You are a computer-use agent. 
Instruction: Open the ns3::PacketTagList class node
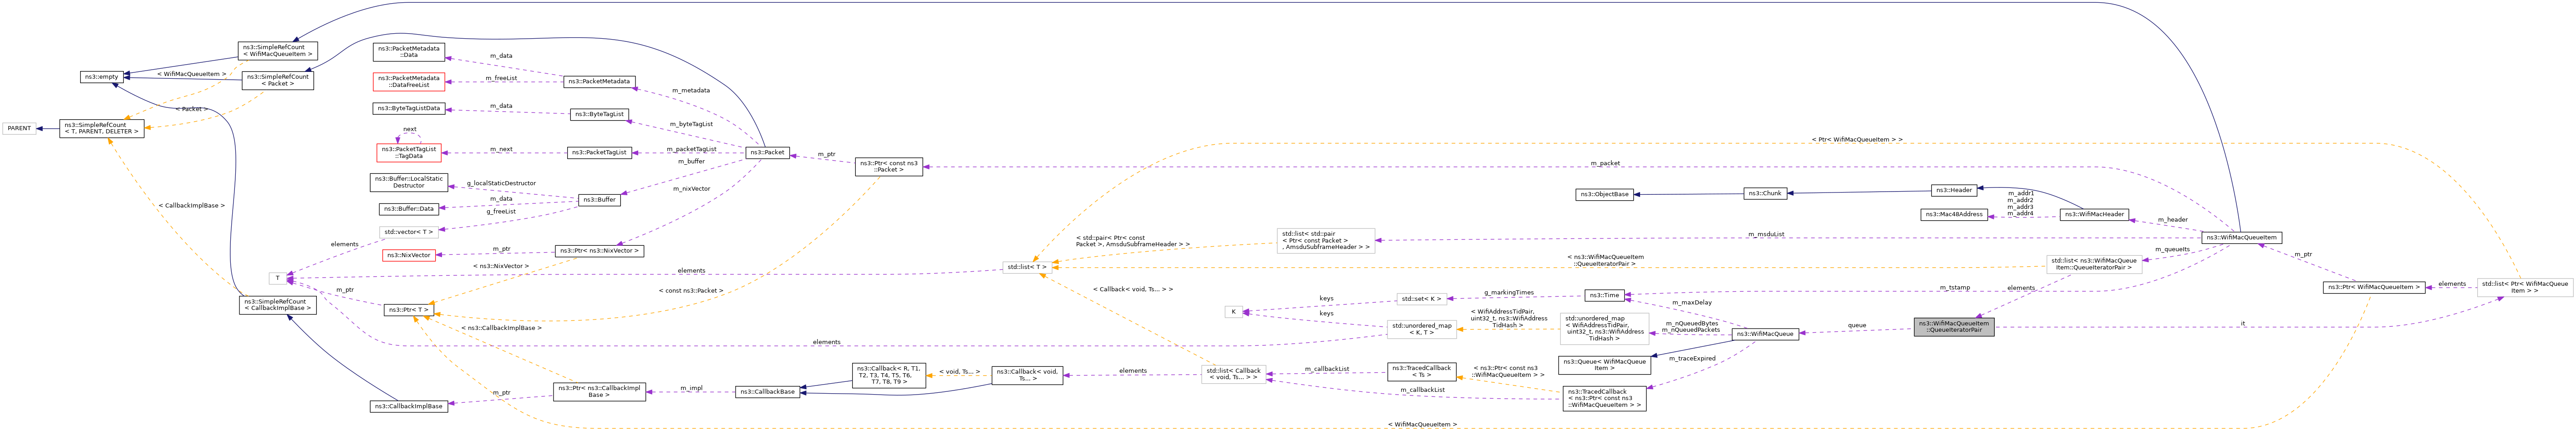coord(600,153)
